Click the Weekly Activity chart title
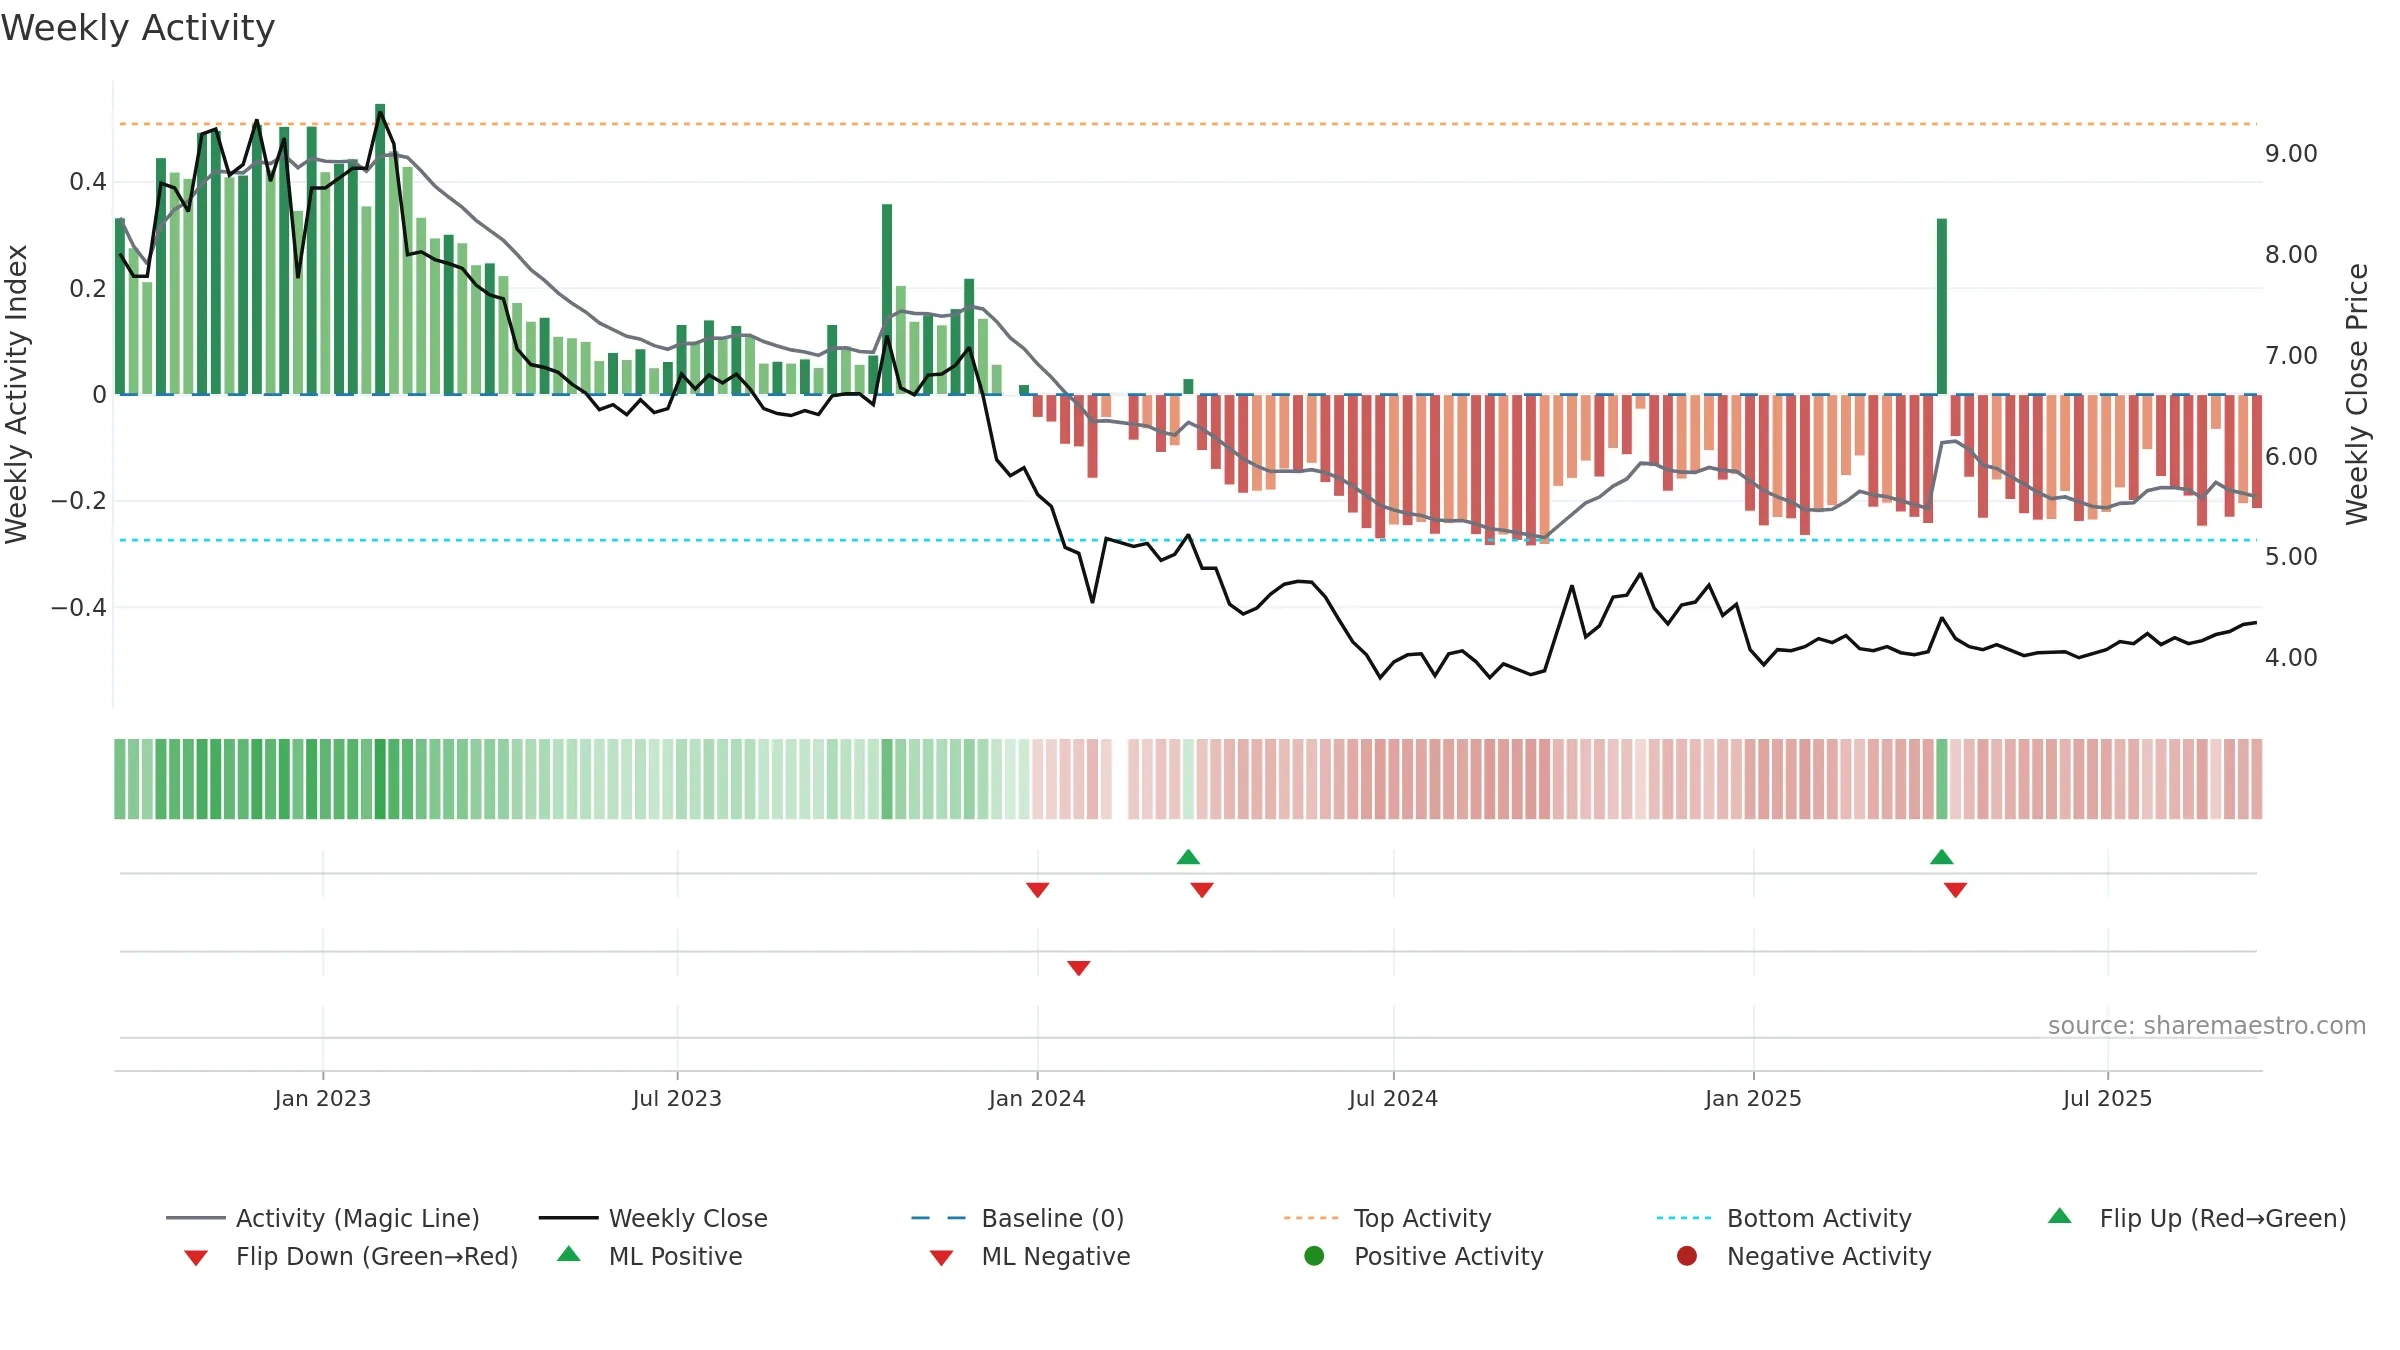 tap(138, 28)
